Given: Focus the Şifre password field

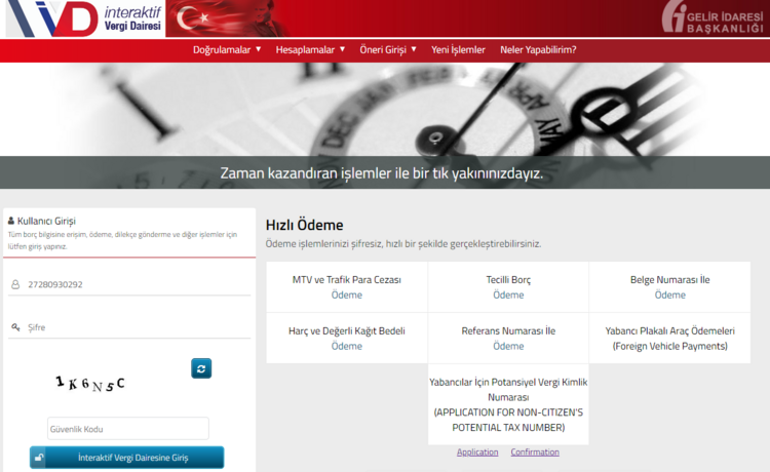Looking at the screenshot, I should (x=135, y=327).
